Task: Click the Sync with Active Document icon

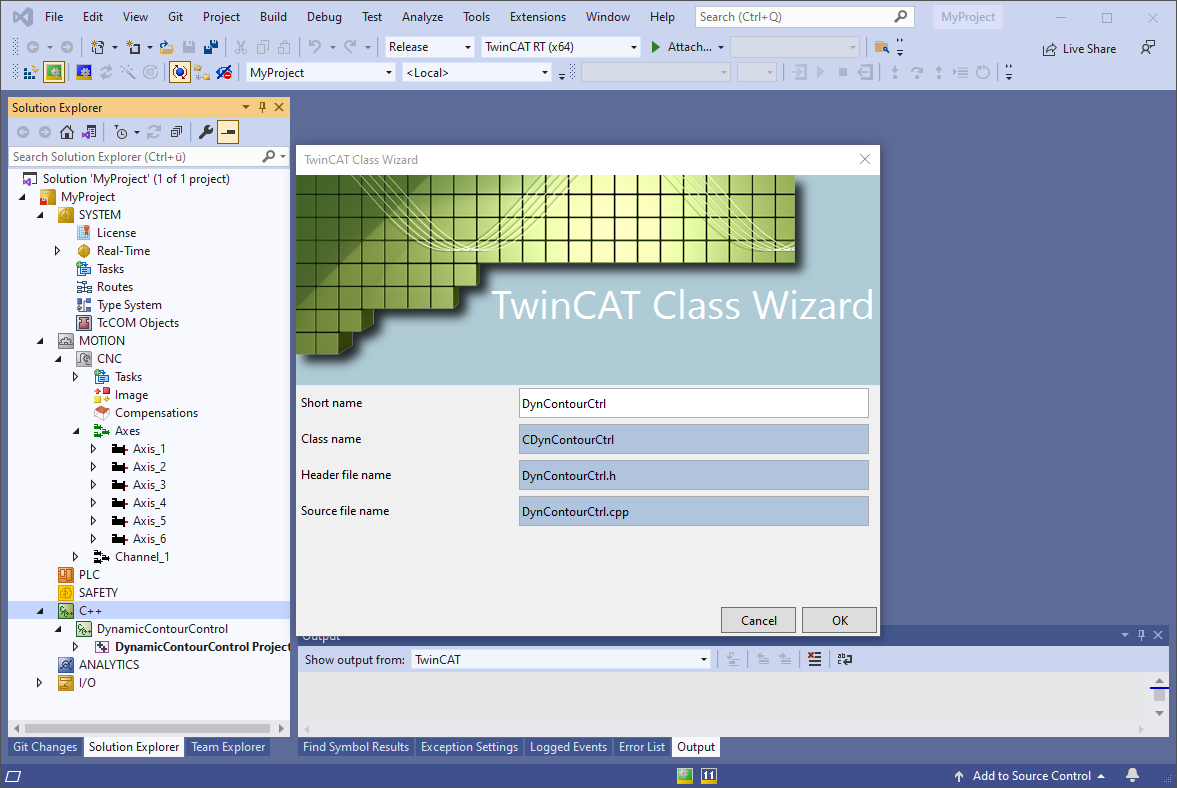Action: pos(90,131)
